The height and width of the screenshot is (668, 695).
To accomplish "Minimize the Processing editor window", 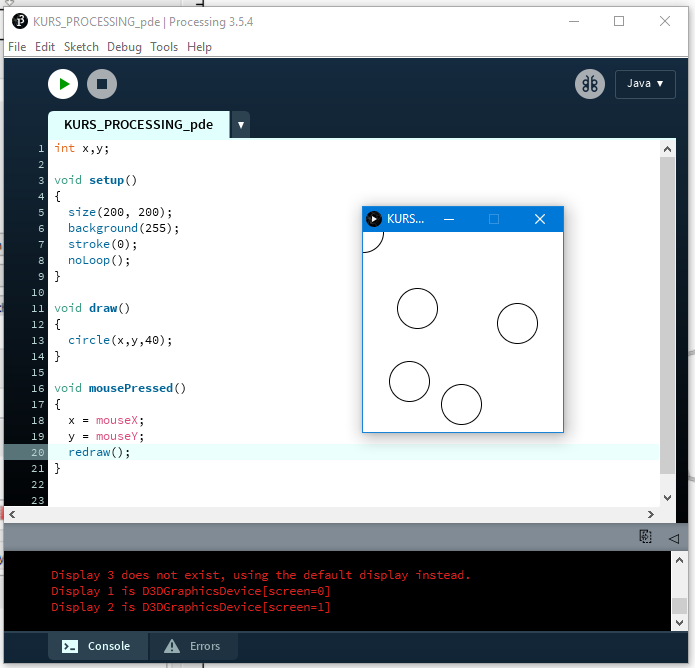I will point(574,21).
